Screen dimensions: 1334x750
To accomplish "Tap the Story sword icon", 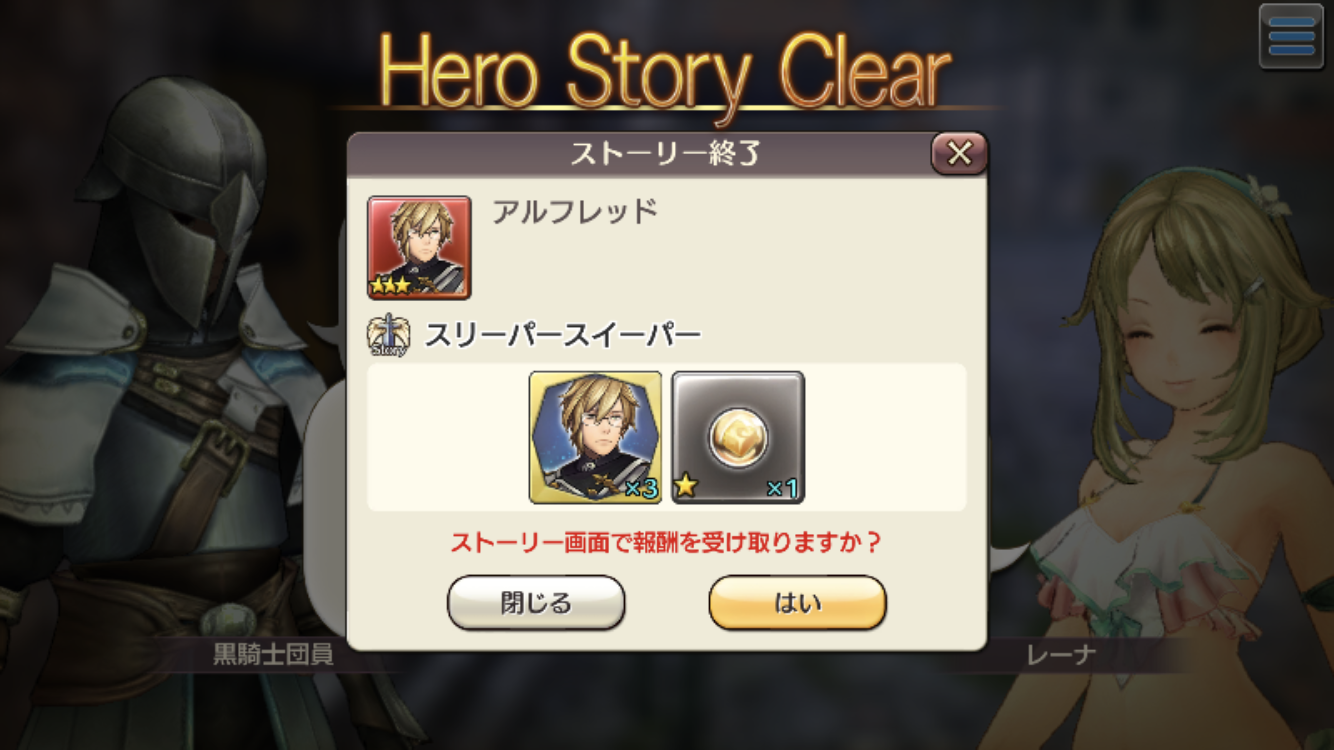I will point(387,336).
